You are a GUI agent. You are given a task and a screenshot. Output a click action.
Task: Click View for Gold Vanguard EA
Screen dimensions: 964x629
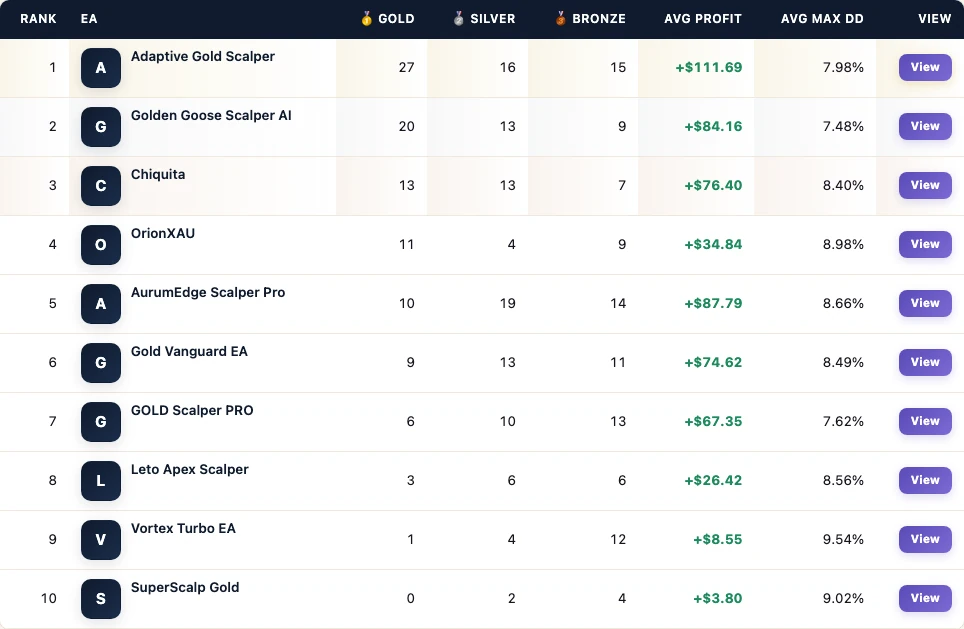925,362
